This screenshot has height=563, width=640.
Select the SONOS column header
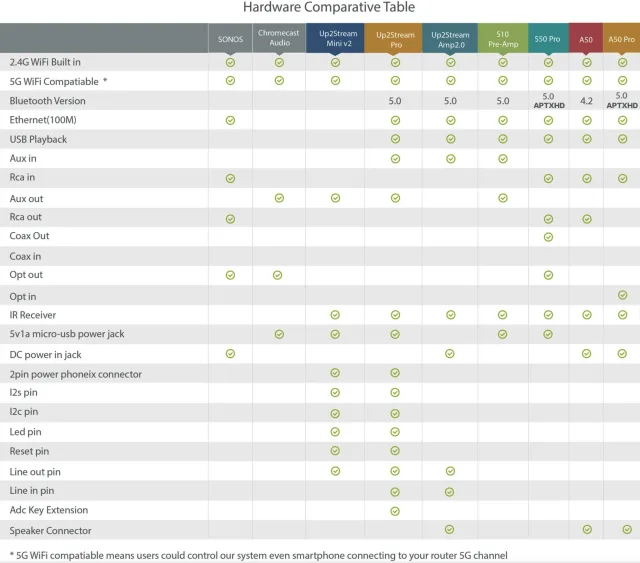click(230, 40)
